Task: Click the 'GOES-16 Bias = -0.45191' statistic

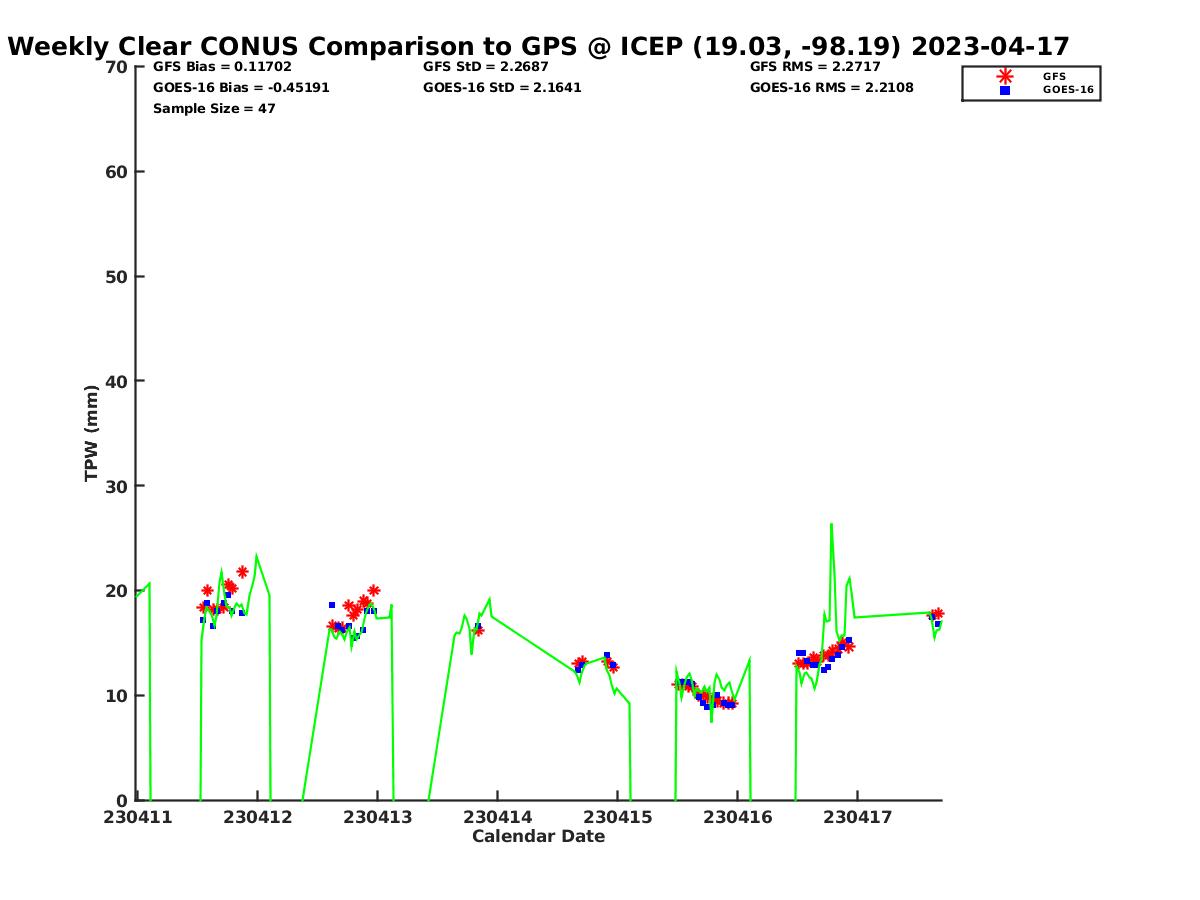Action: (241, 88)
